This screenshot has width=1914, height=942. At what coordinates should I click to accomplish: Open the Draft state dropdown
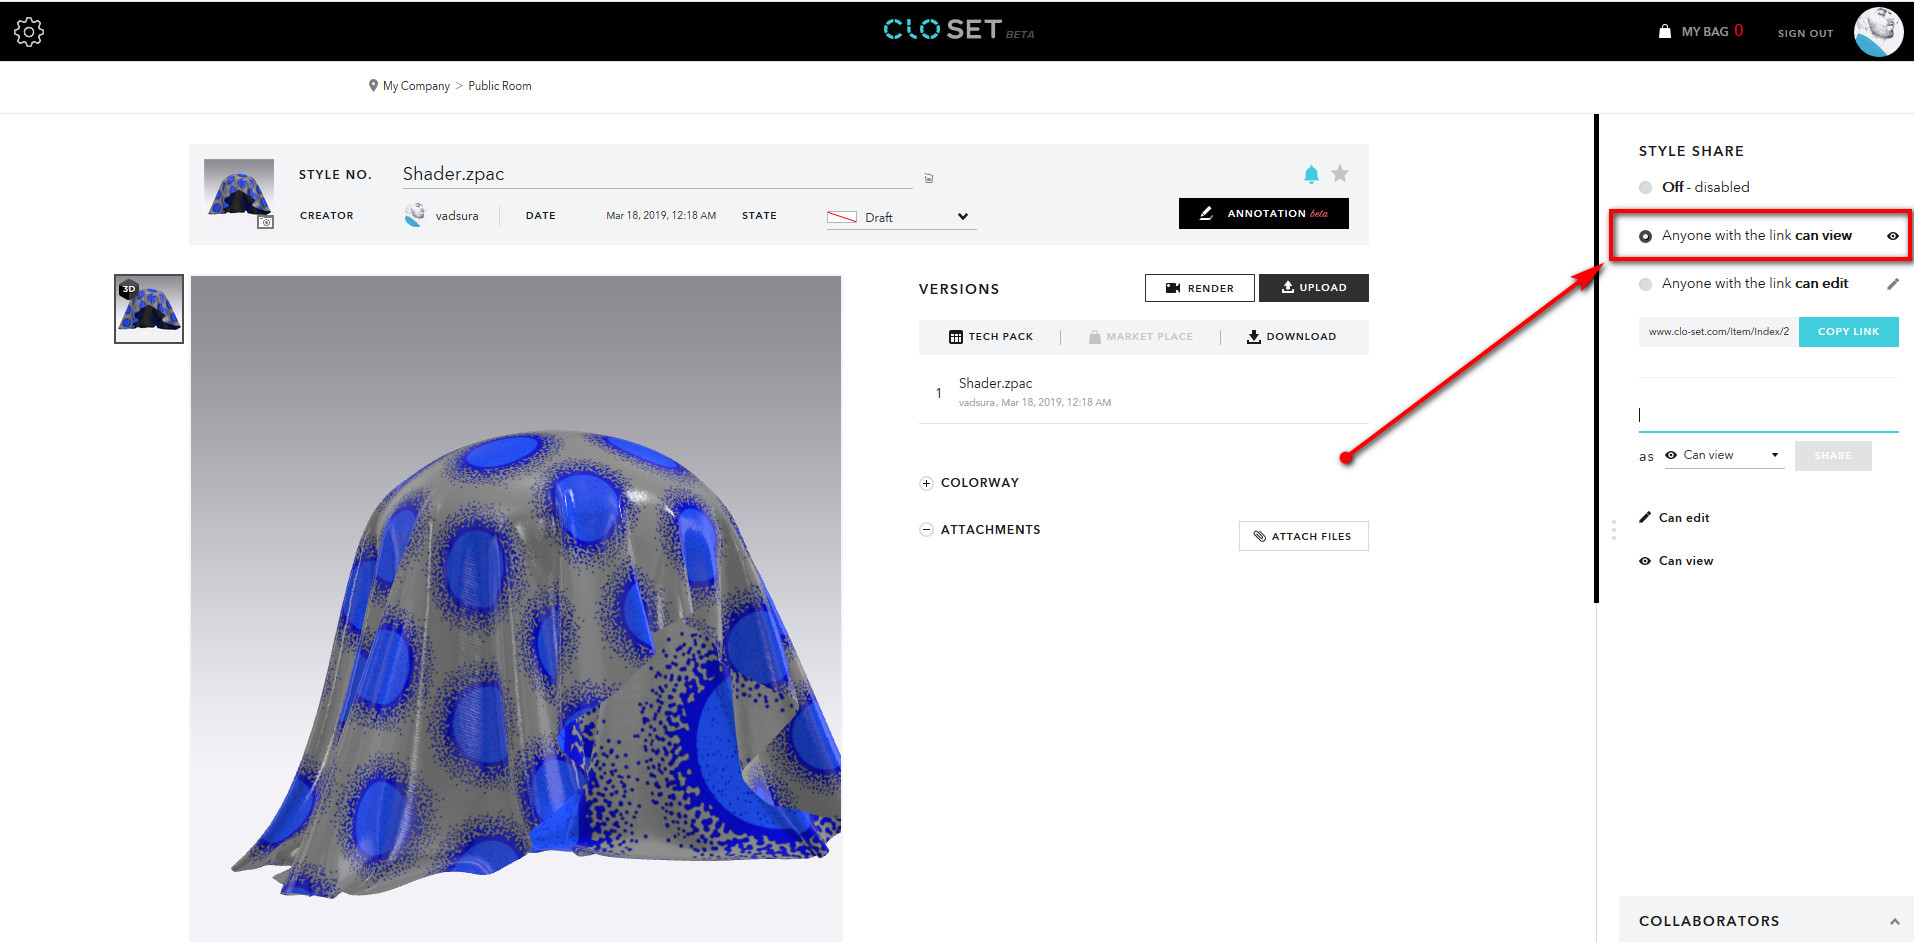tap(901, 217)
